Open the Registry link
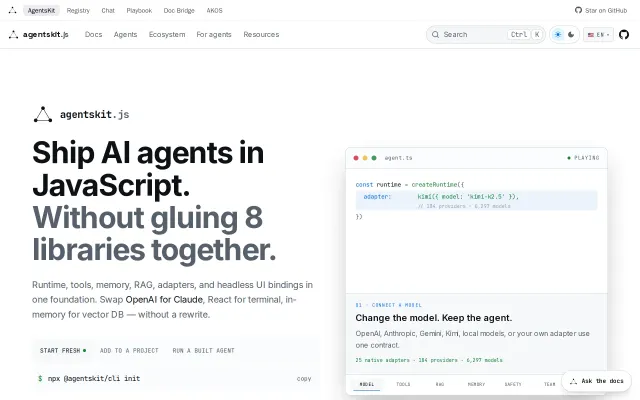 click(x=78, y=10)
